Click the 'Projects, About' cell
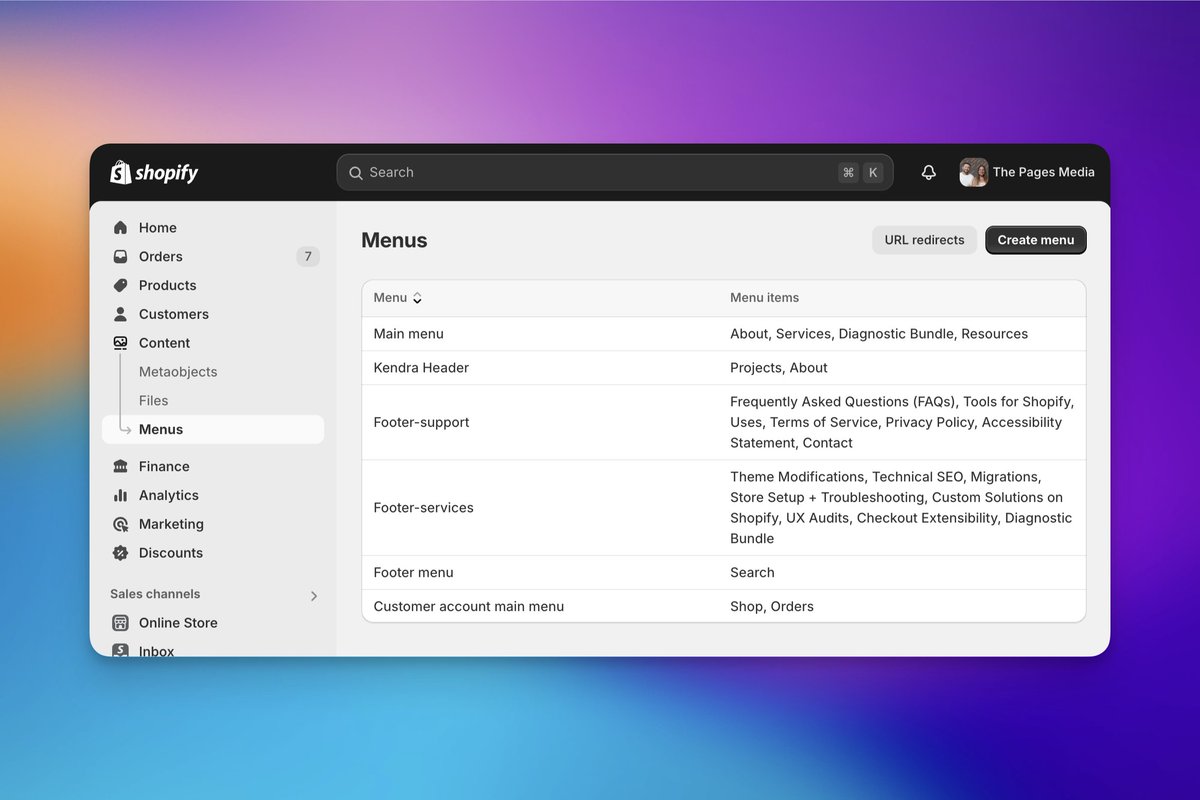This screenshot has height=800, width=1200. [779, 368]
